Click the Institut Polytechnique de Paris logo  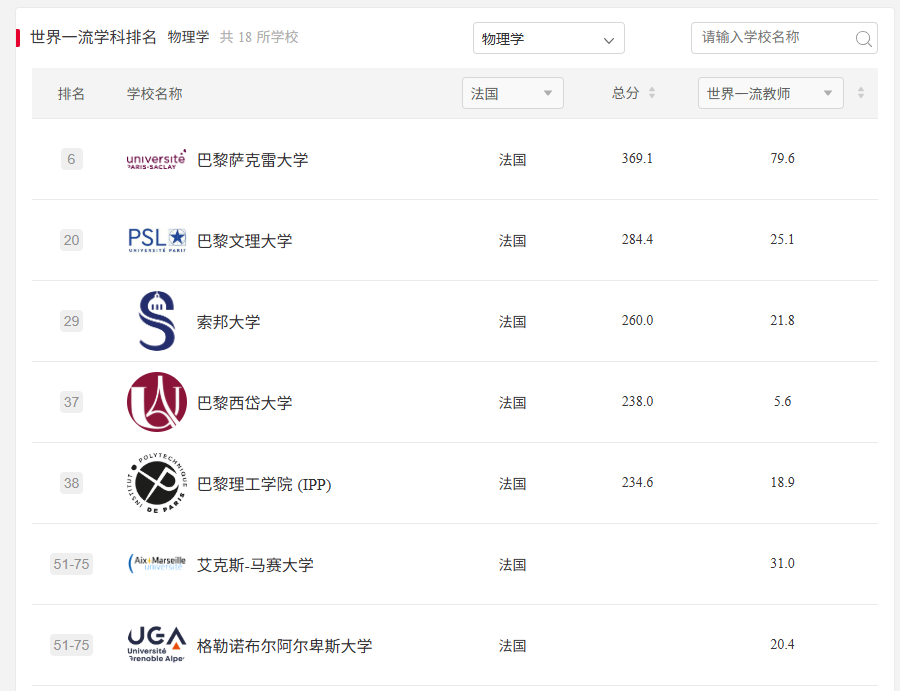click(157, 483)
